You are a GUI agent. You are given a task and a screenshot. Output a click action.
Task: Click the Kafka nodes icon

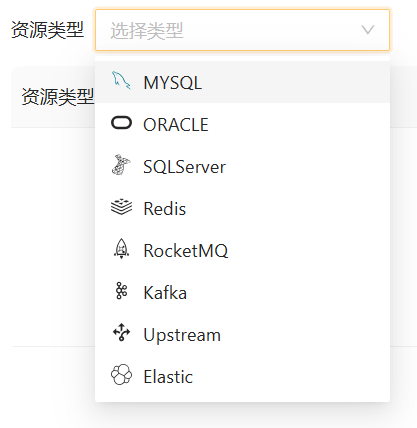click(x=121, y=291)
